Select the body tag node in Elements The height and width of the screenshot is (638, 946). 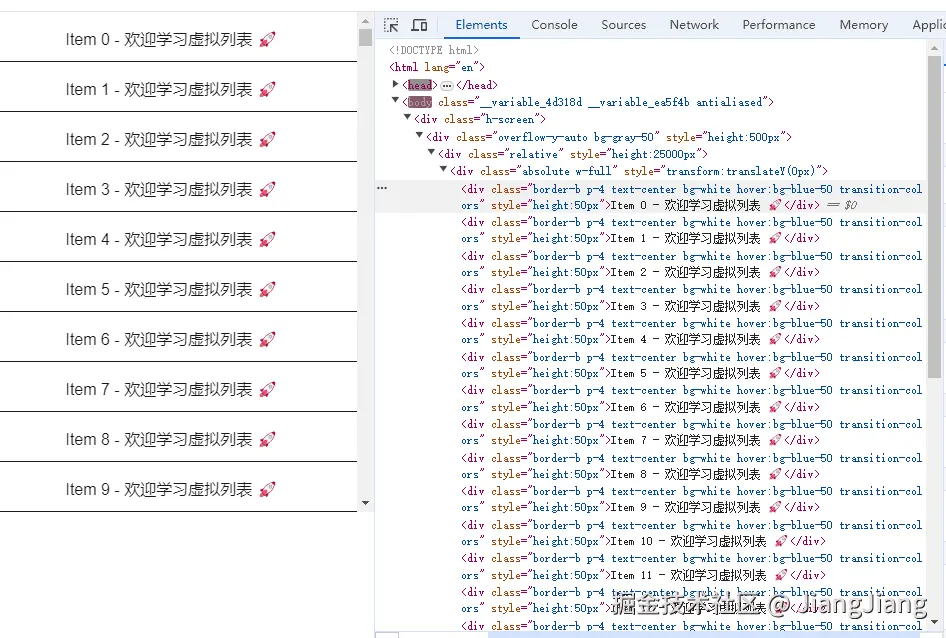419,101
